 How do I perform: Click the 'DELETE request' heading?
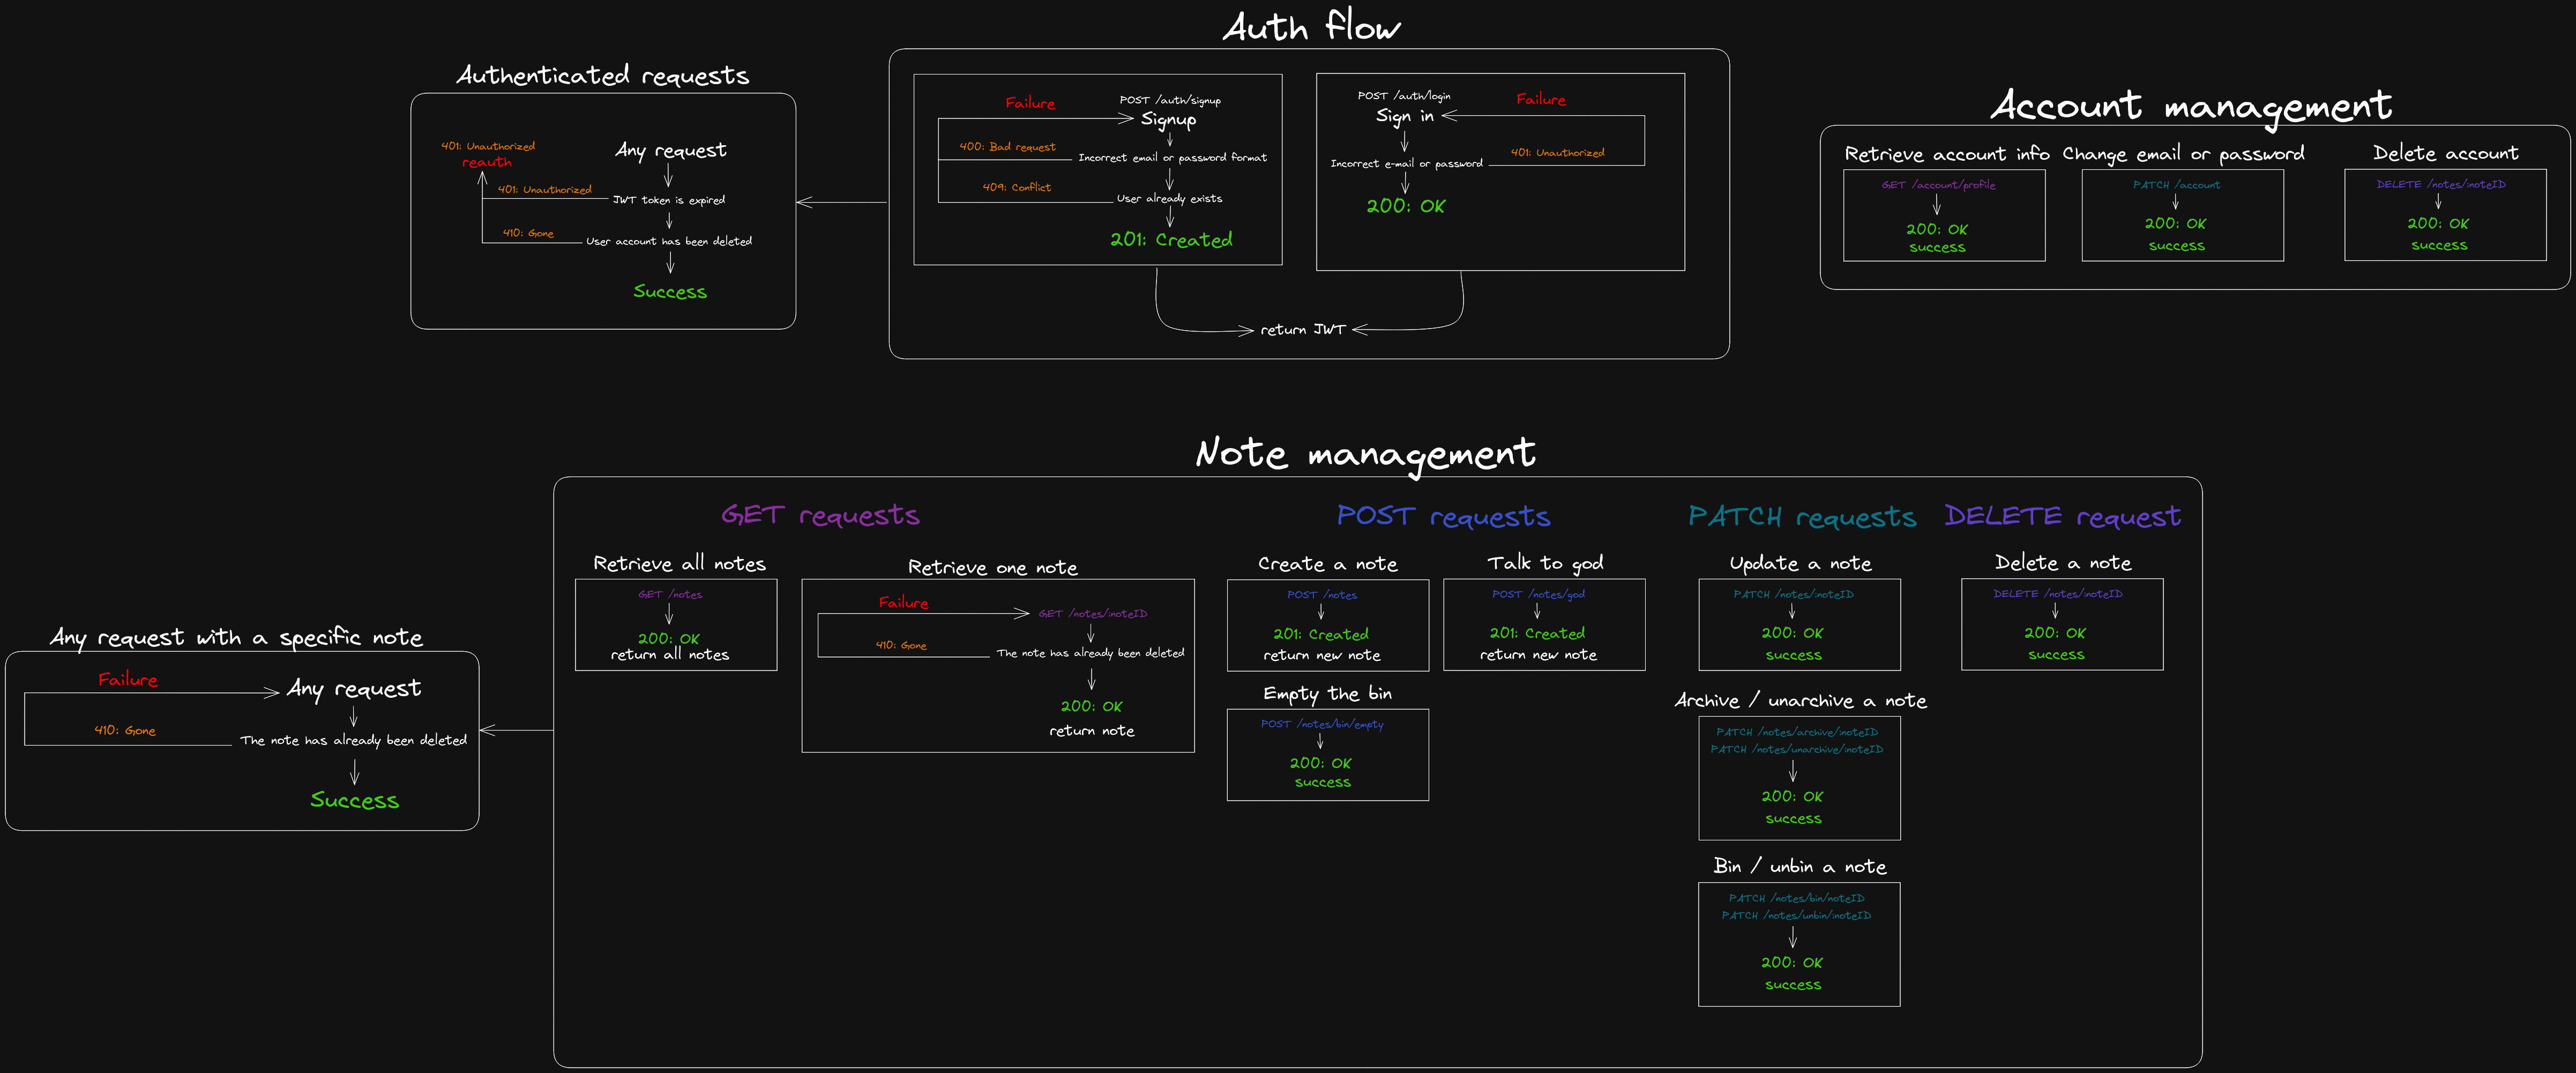point(2062,516)
